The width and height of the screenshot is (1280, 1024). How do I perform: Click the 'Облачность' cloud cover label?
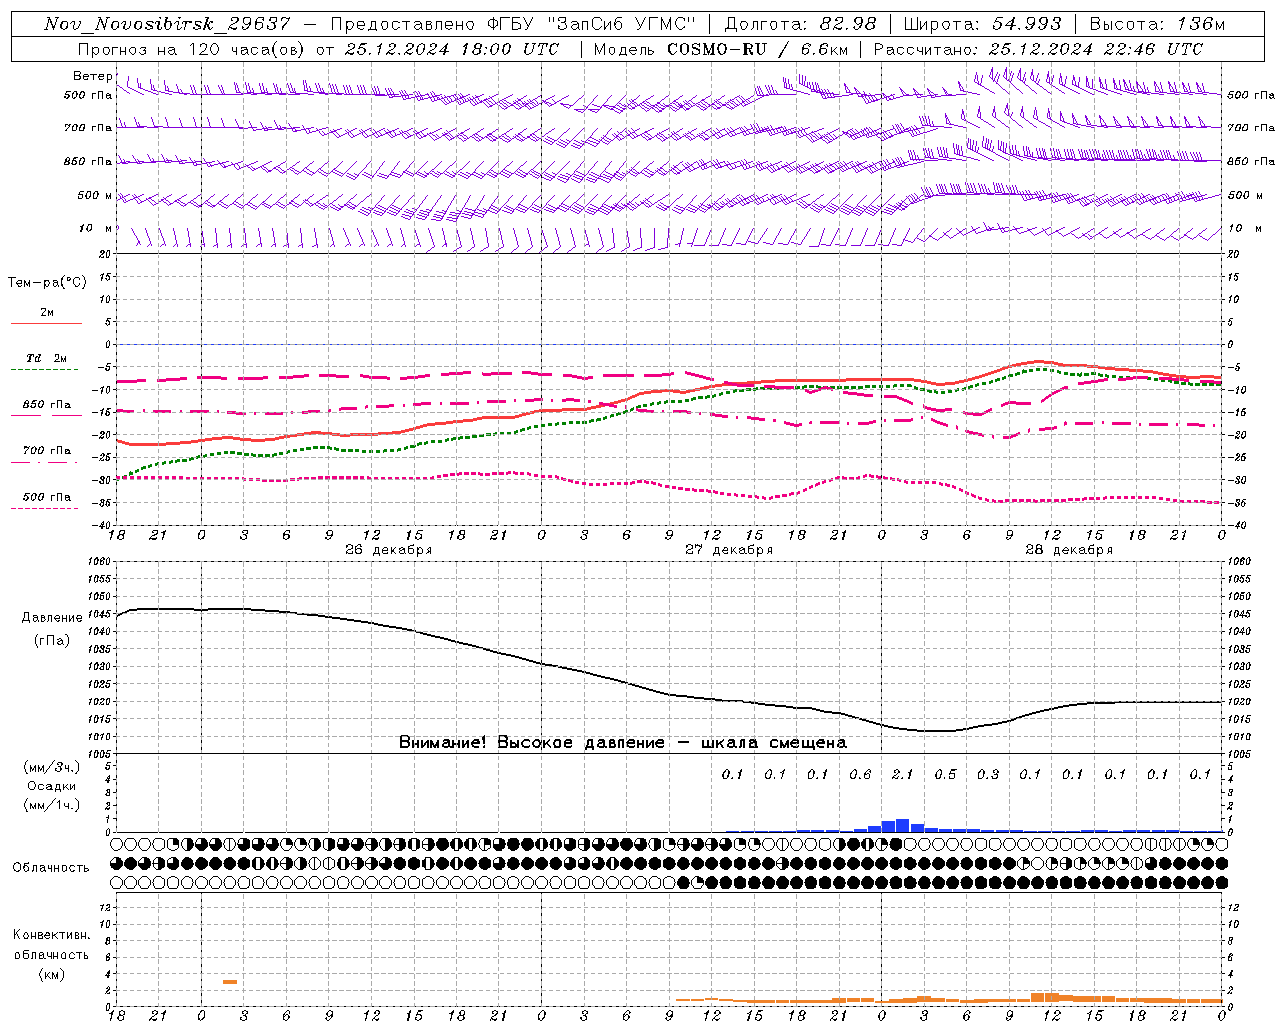point(51,868)
